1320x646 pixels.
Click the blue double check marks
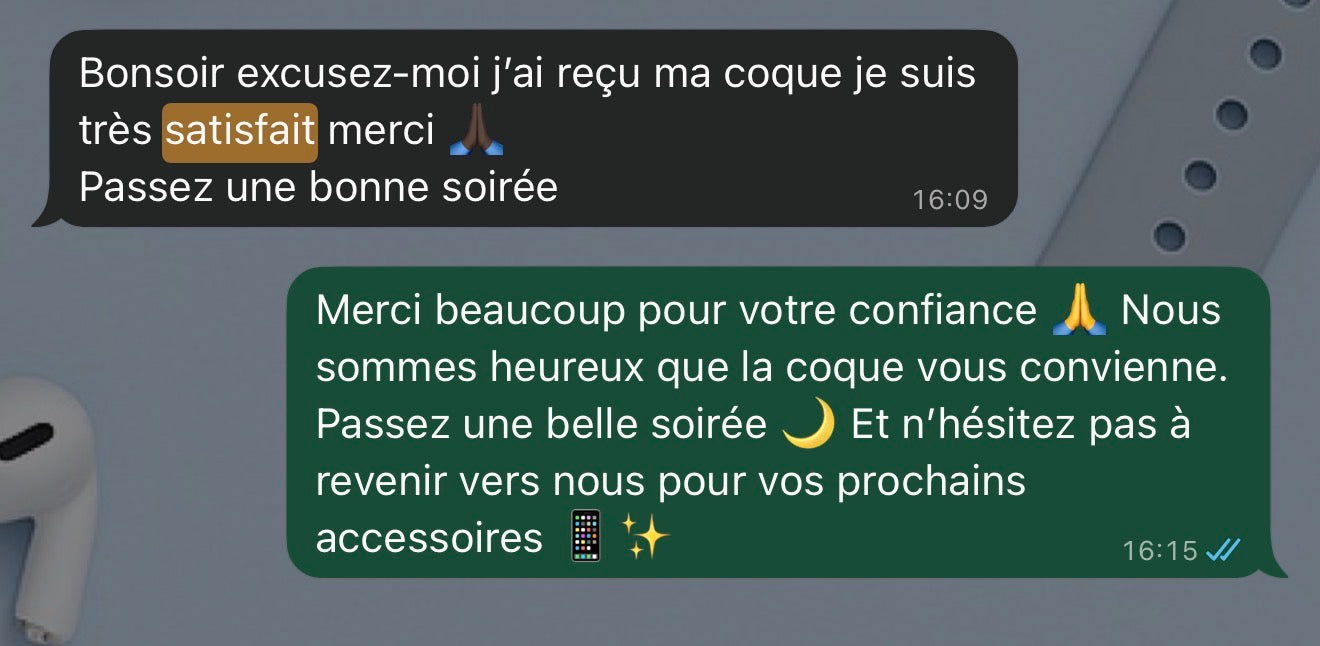tap(1223, 550)
